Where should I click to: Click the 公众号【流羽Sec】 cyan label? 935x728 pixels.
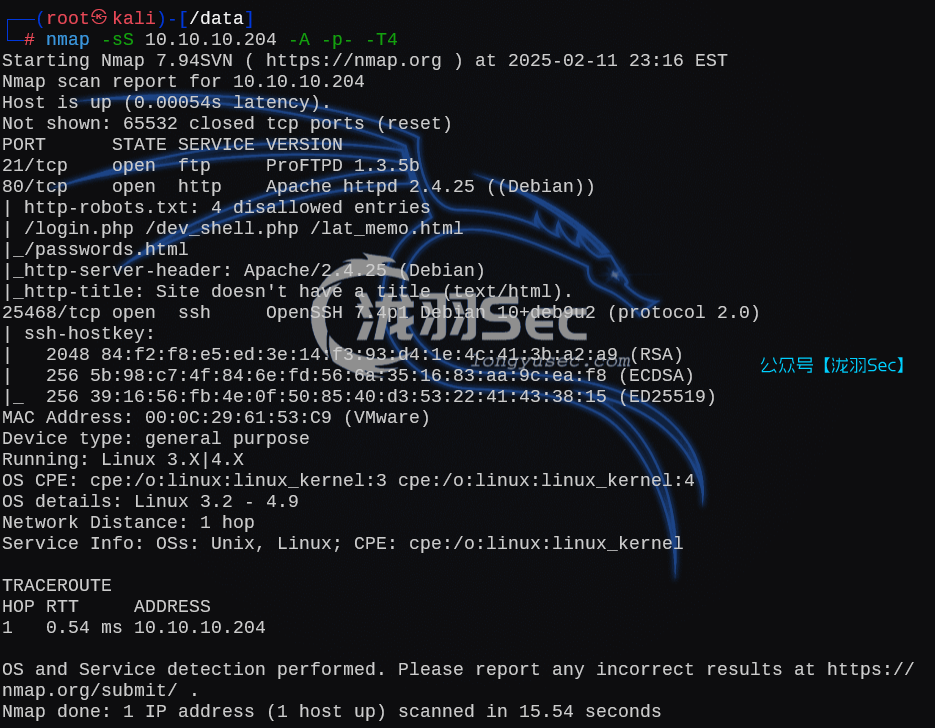[x=832, y=365]
